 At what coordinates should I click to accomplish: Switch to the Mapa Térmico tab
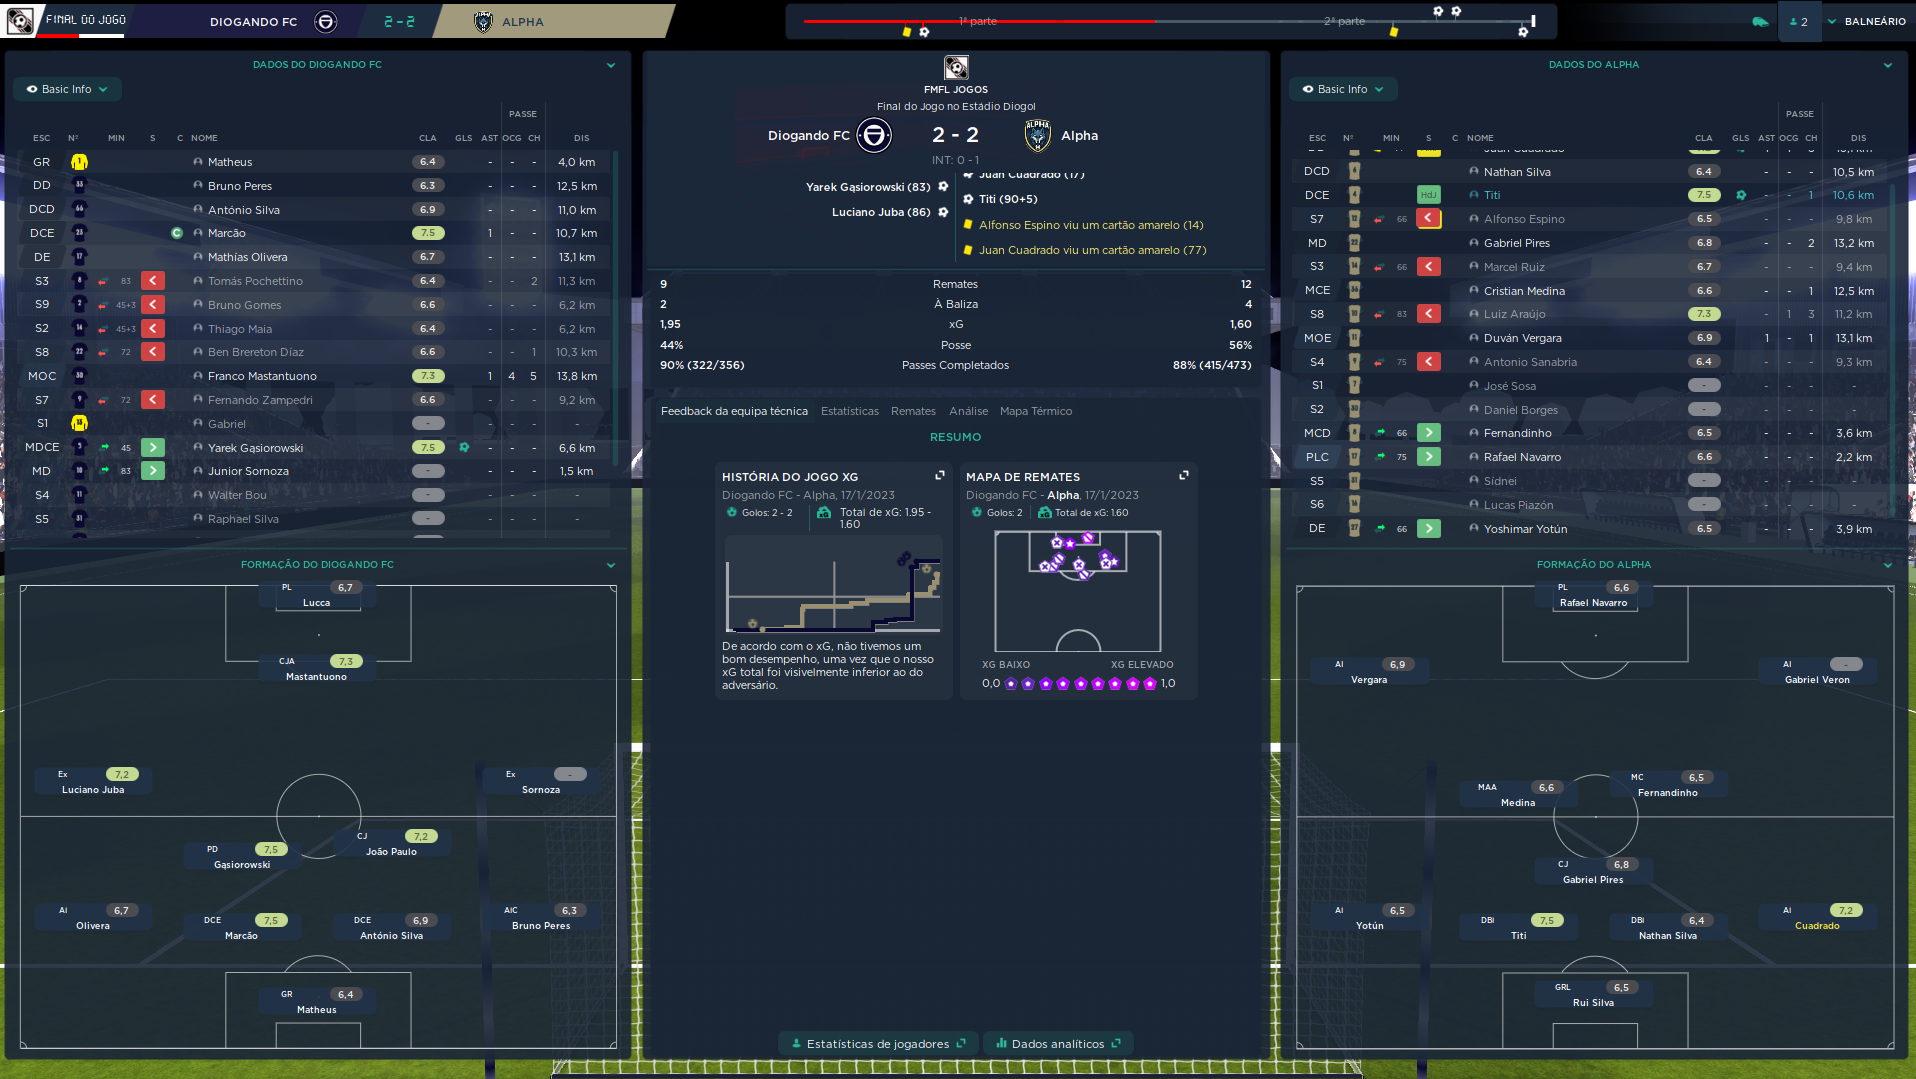(1035, 411)
